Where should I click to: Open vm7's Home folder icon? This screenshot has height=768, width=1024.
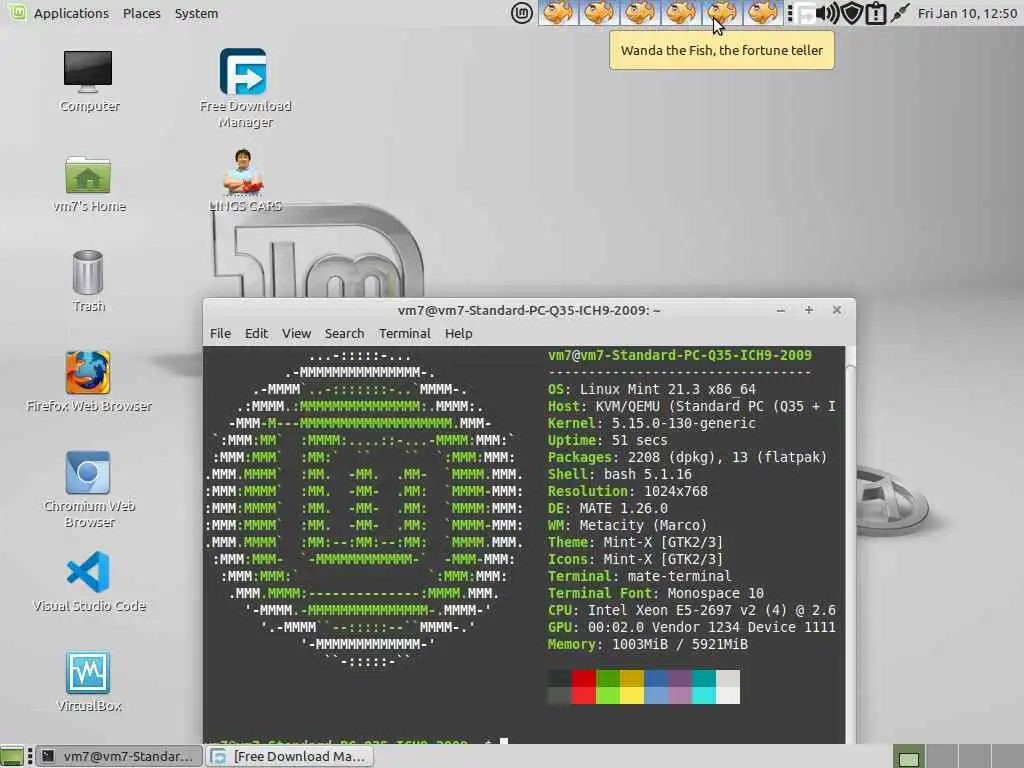coord(88,185)
